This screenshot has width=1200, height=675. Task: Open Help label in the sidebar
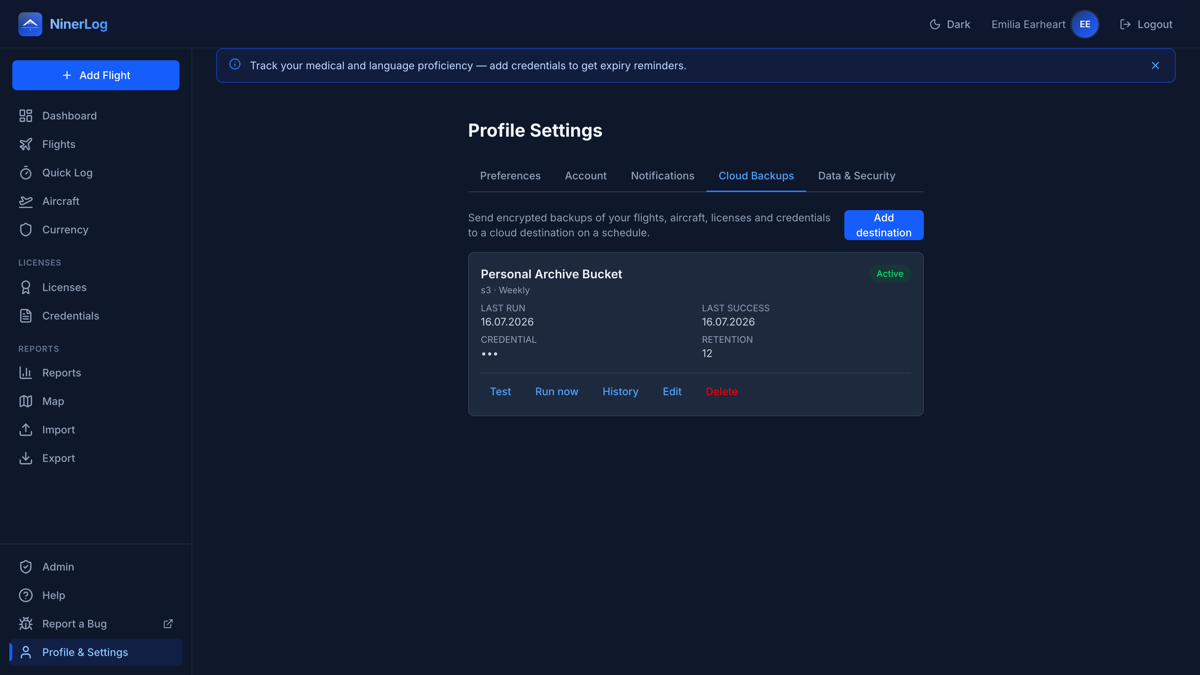53,595
